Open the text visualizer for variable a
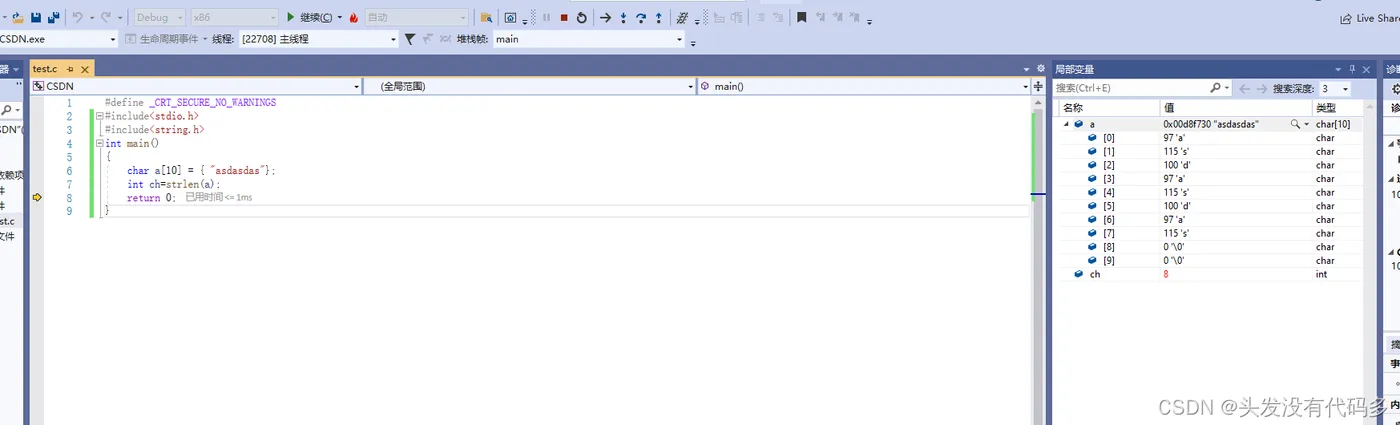This screenshot has width=1400, height=425. click(x=1296, y=124)
